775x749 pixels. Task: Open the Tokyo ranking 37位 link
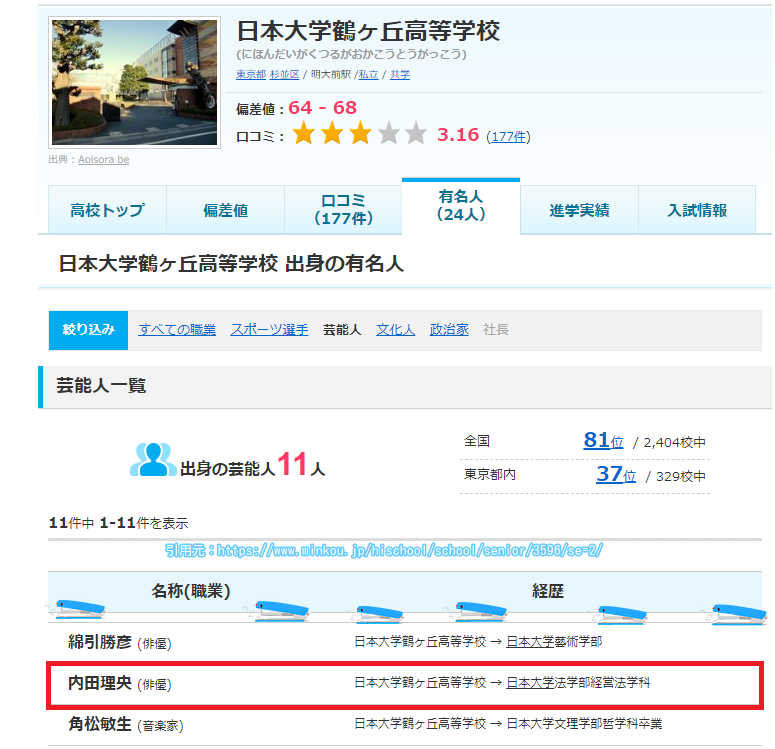(616, 474)
